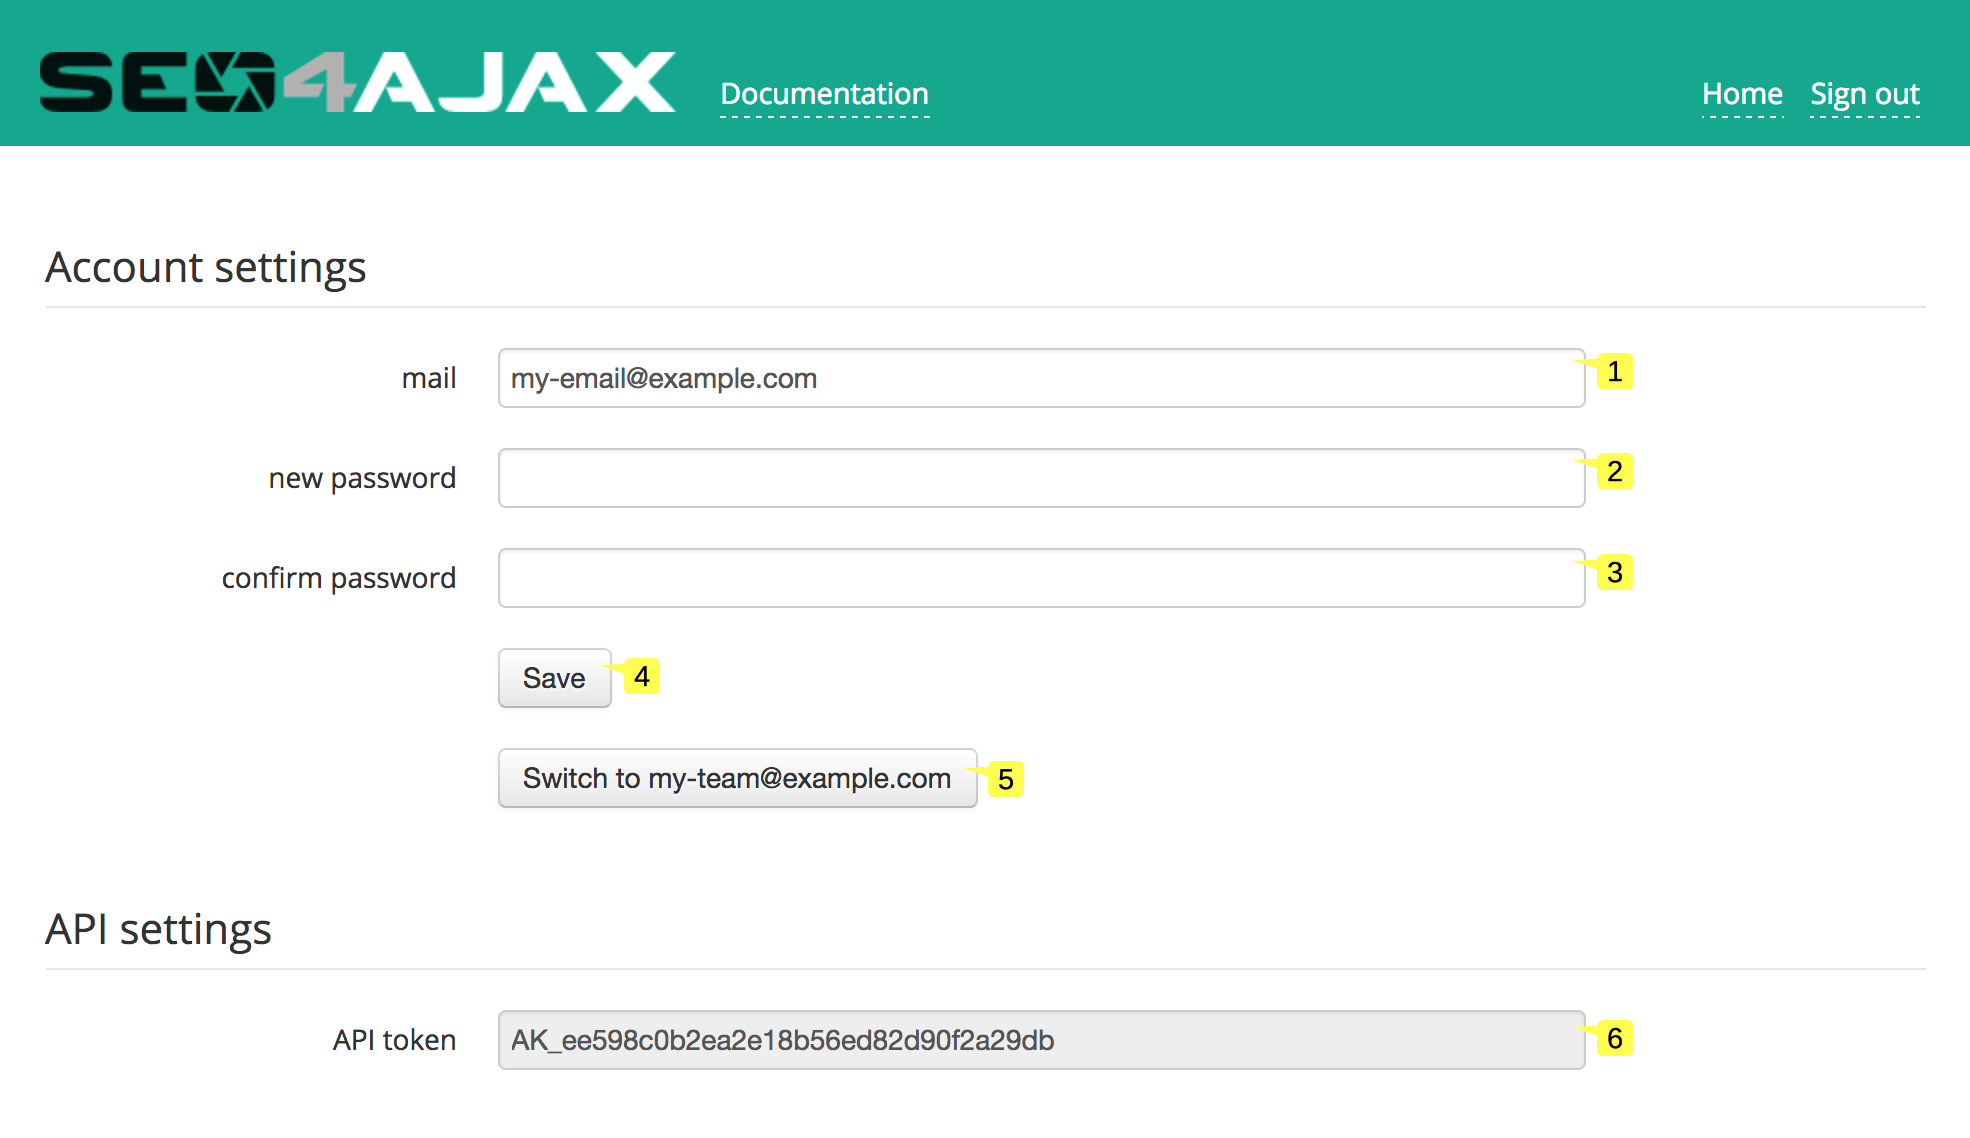Click the Account settings heading
1970x1138 pixels.
205,266
